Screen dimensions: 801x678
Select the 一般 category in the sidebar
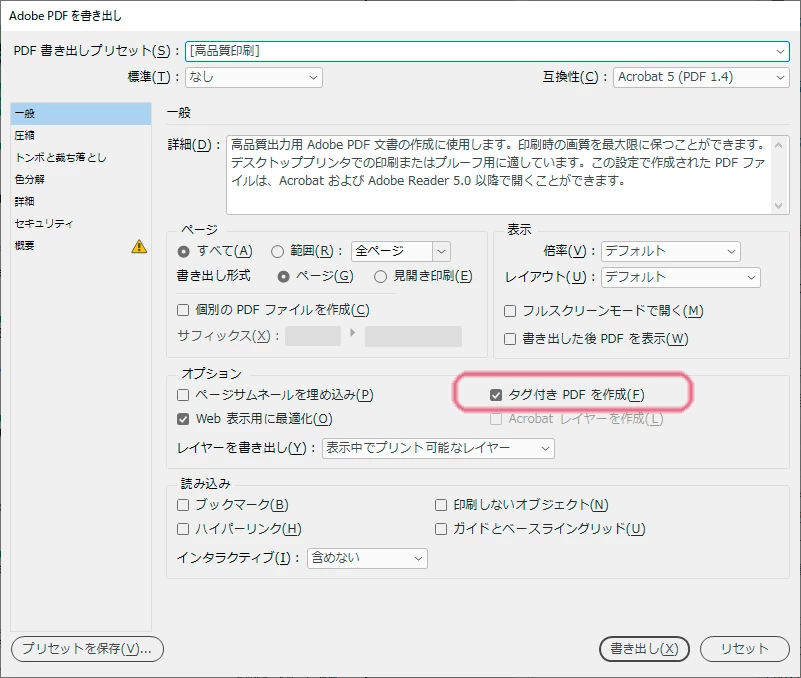[x=81, y=113]
